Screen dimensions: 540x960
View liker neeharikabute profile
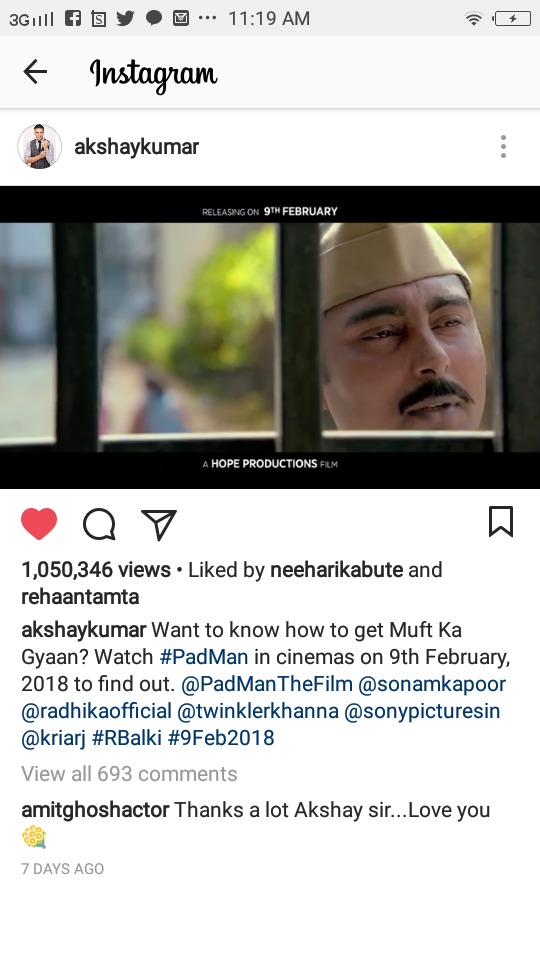tap(337, 570)
